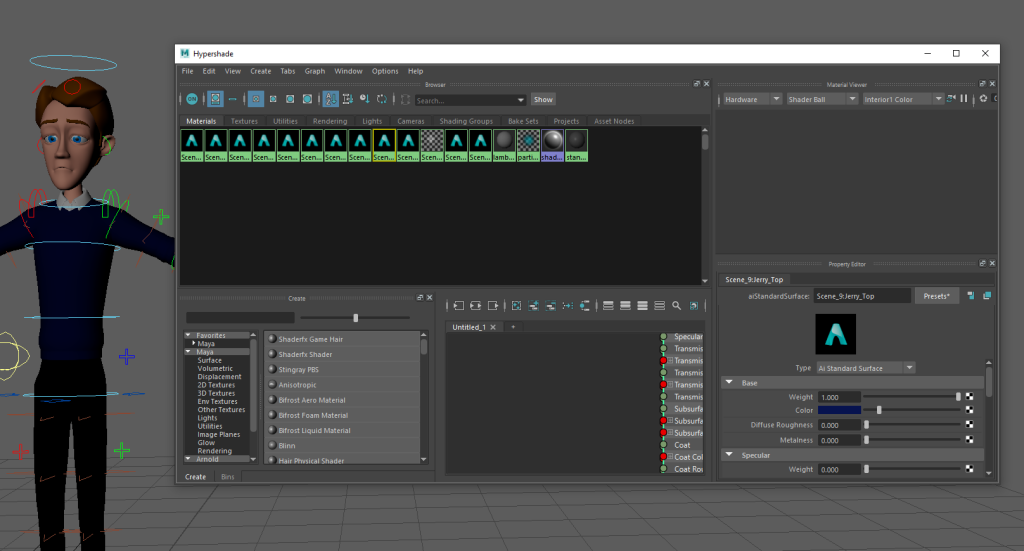Close the Property Editor panel
Viewport: 1024px width, 551px height.
[x=993, y=264]
